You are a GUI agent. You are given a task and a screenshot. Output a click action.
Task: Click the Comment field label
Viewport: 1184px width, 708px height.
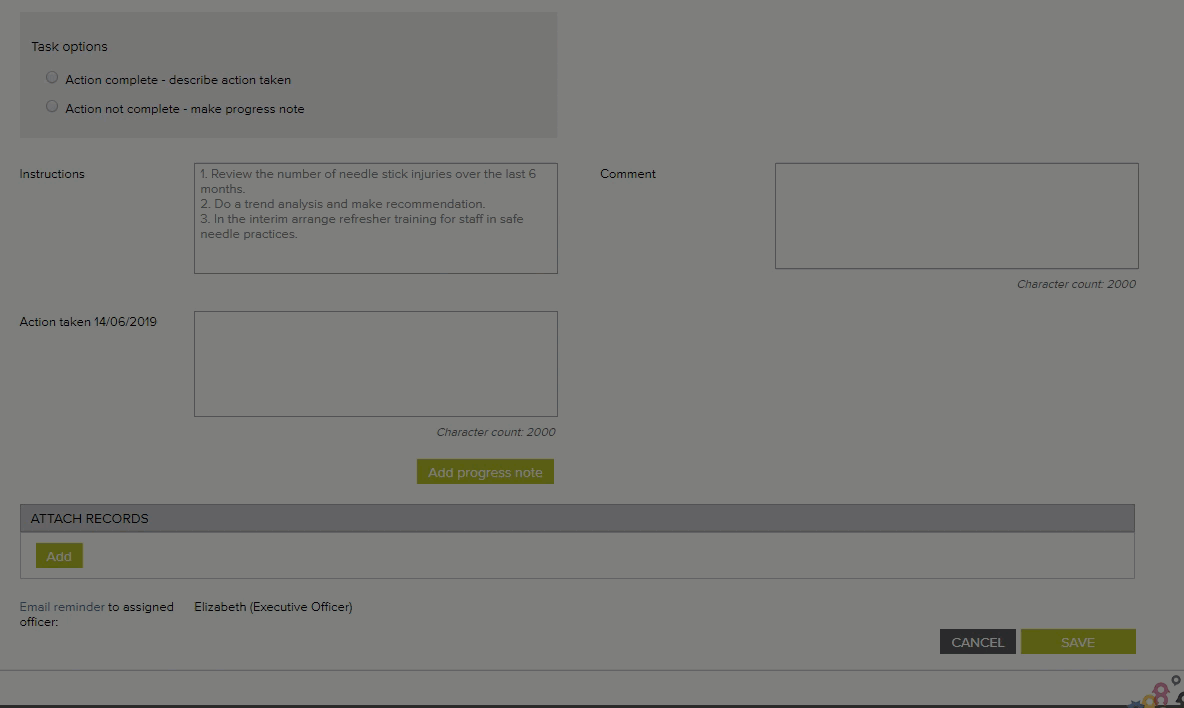coord(628,174)
